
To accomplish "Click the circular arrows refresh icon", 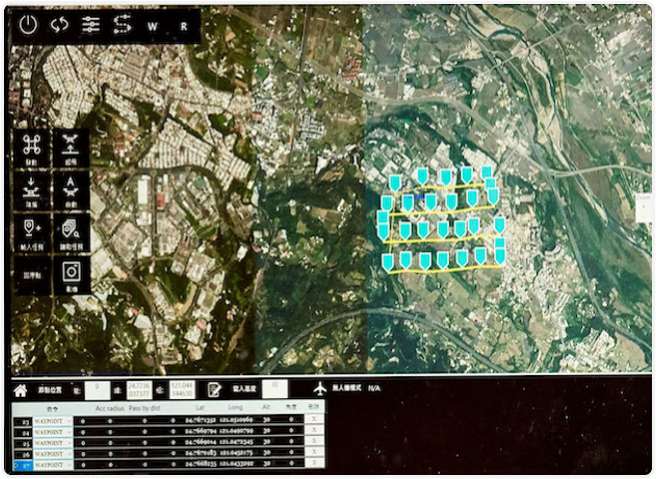I will 60,25.
